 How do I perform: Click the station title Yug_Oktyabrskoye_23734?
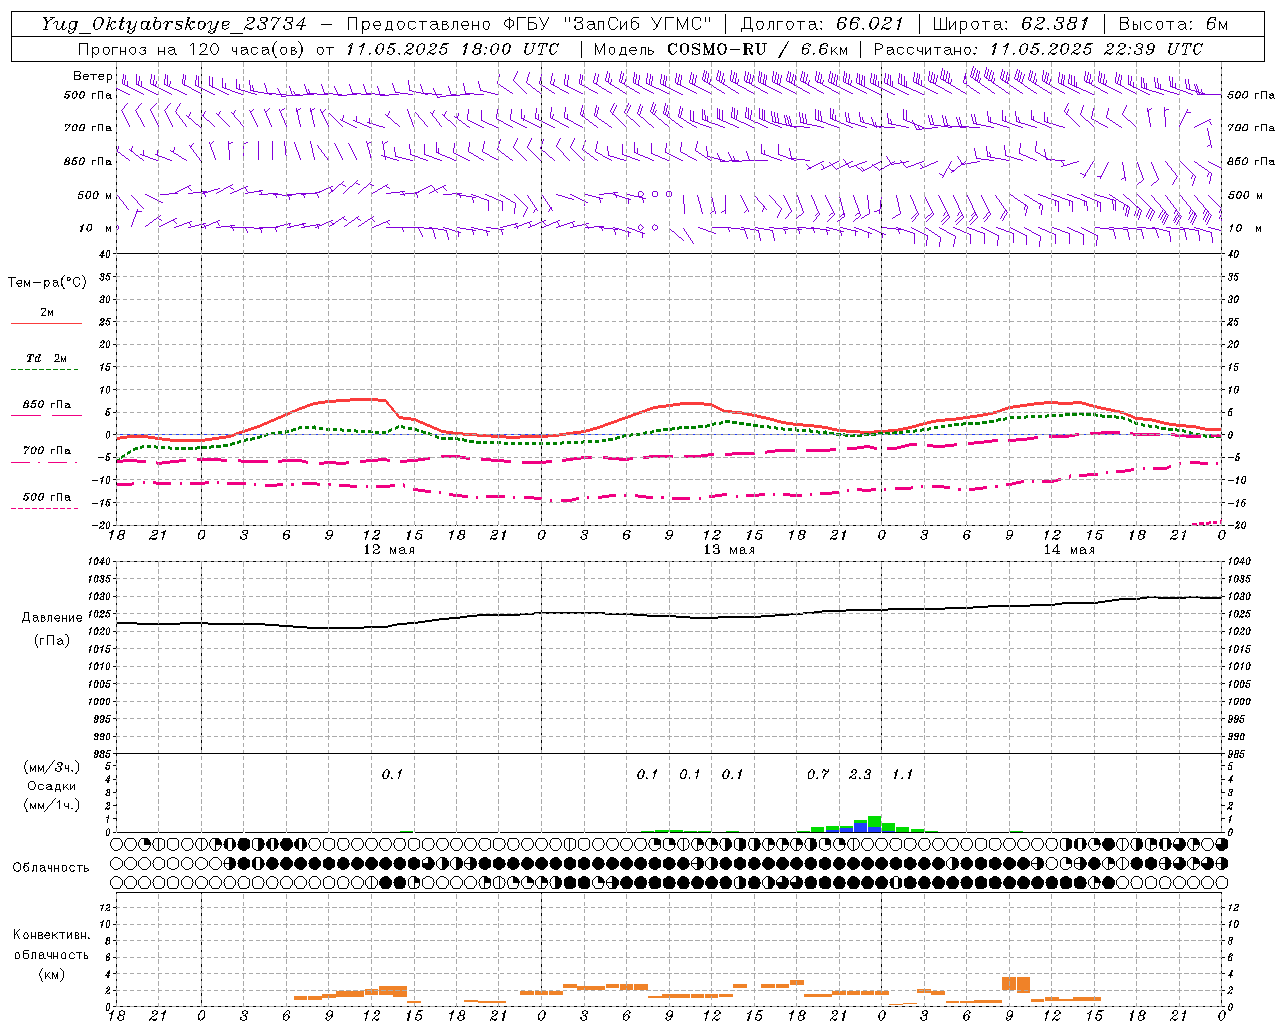coord(174,24)
